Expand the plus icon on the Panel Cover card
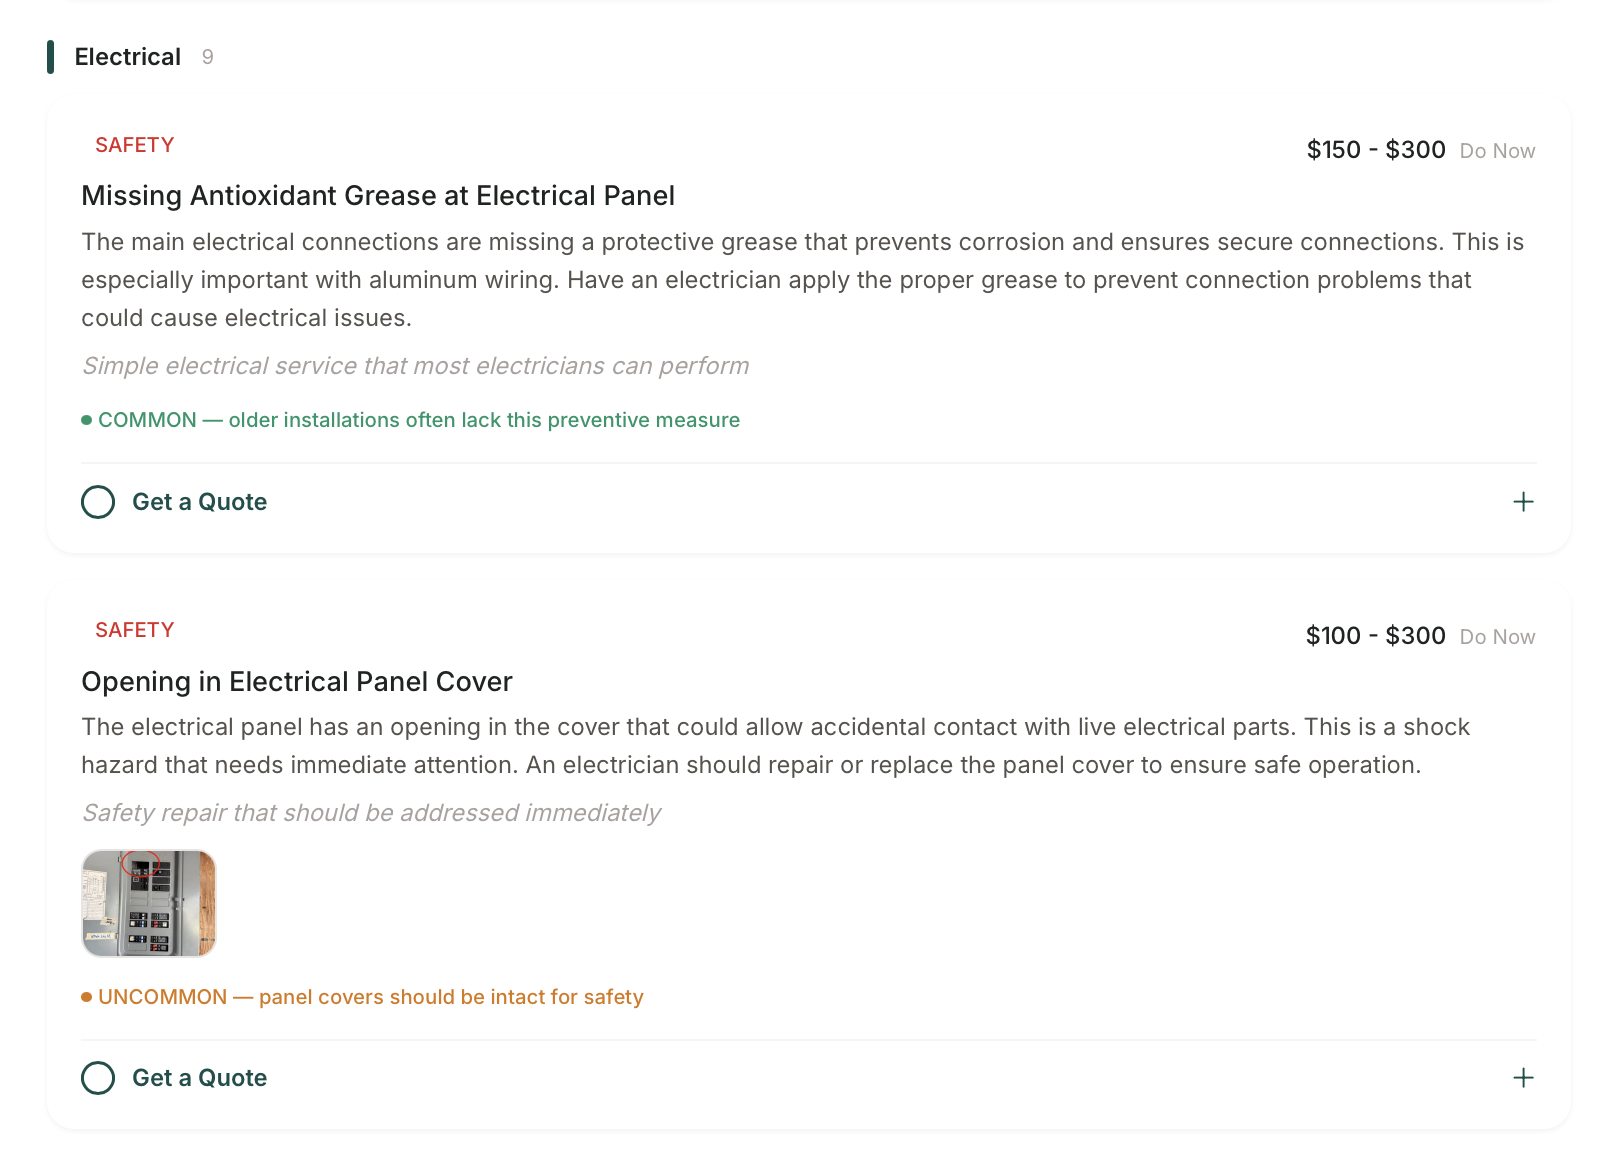The image size is (1618, 1154). pos(1523,1078)
